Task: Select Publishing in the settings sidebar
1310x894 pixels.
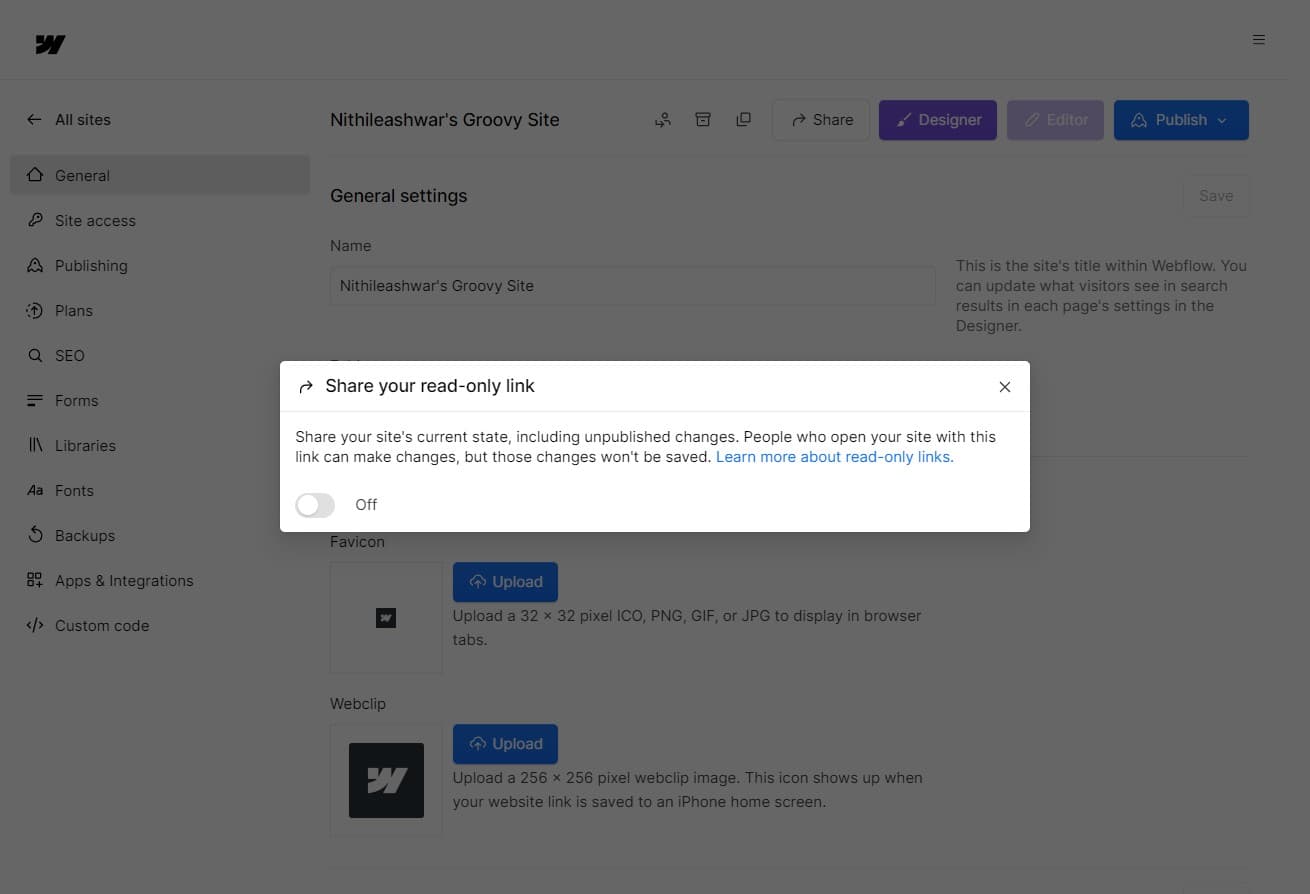Action: pos(91,265)
